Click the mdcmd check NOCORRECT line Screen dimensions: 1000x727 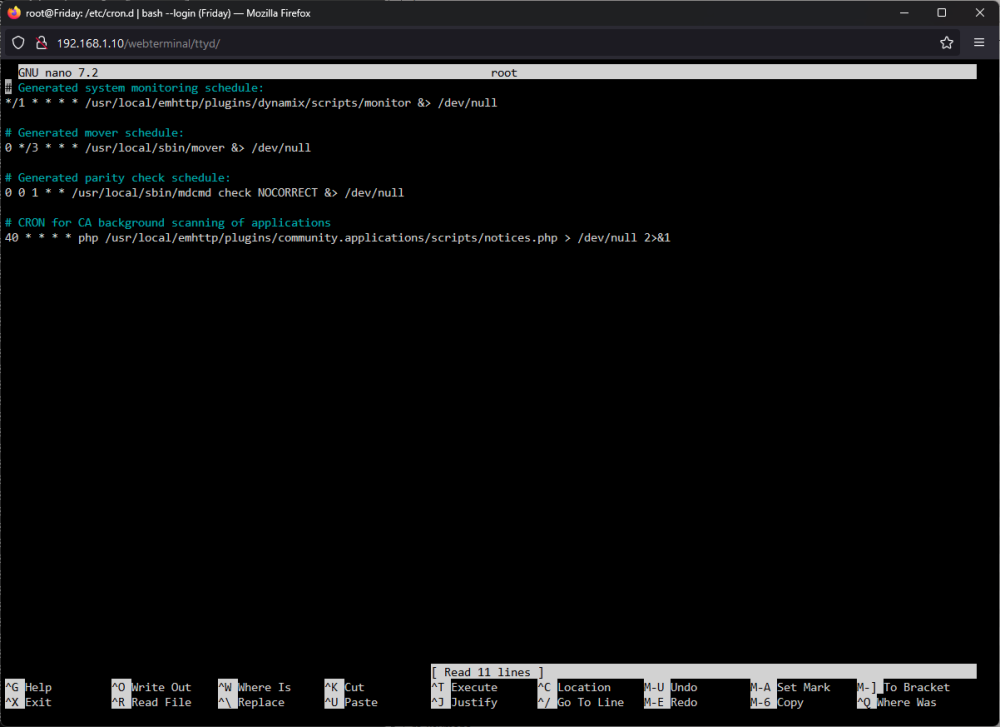204,193
